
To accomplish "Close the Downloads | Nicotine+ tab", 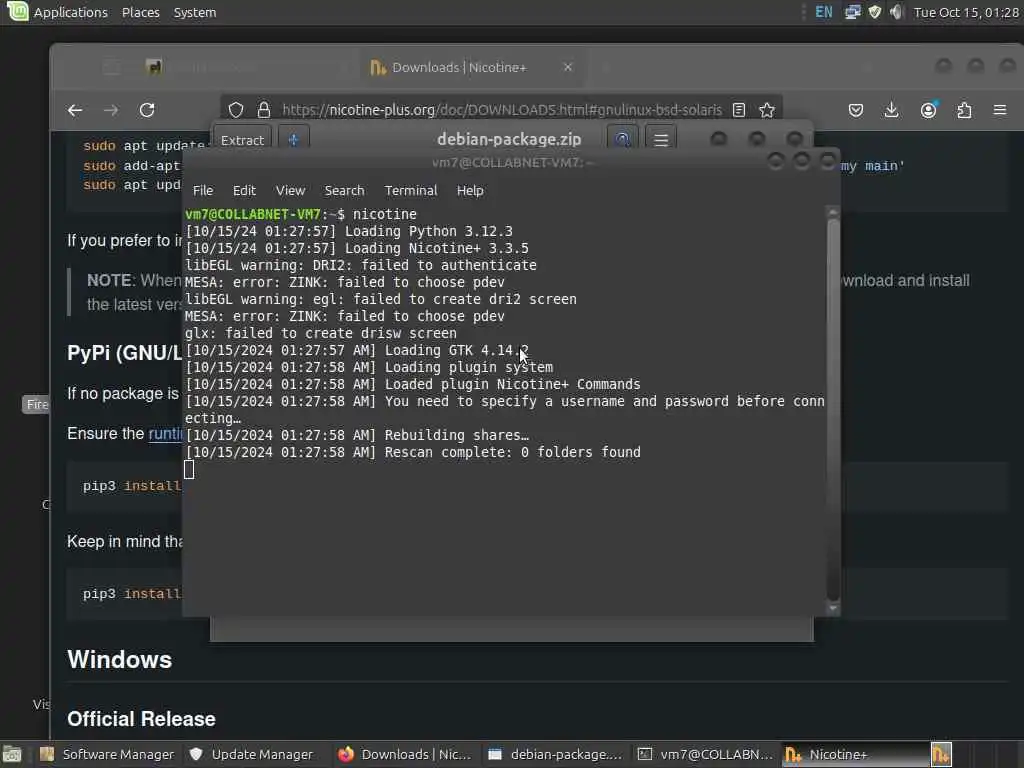I will tap(568, 67).
